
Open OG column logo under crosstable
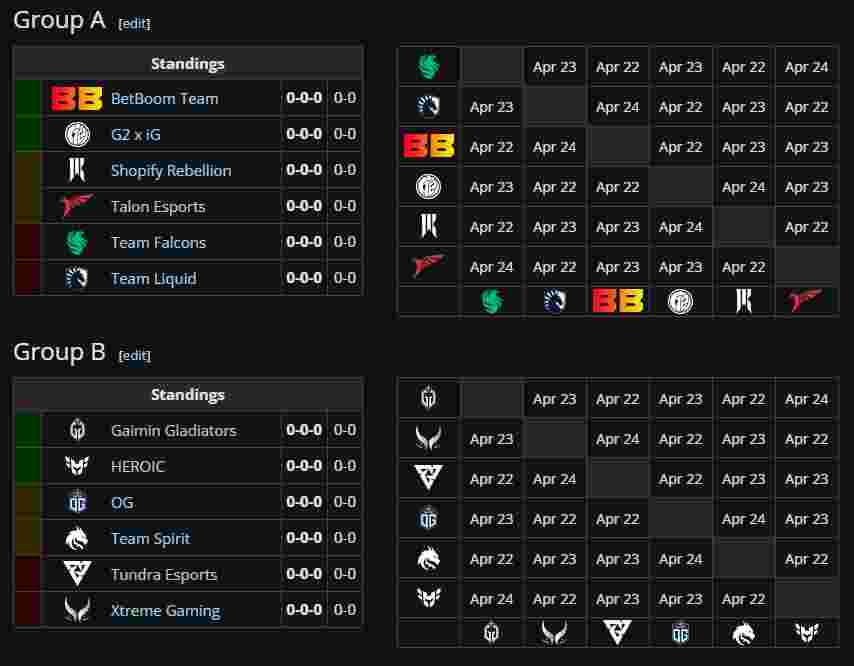point(680,633)
